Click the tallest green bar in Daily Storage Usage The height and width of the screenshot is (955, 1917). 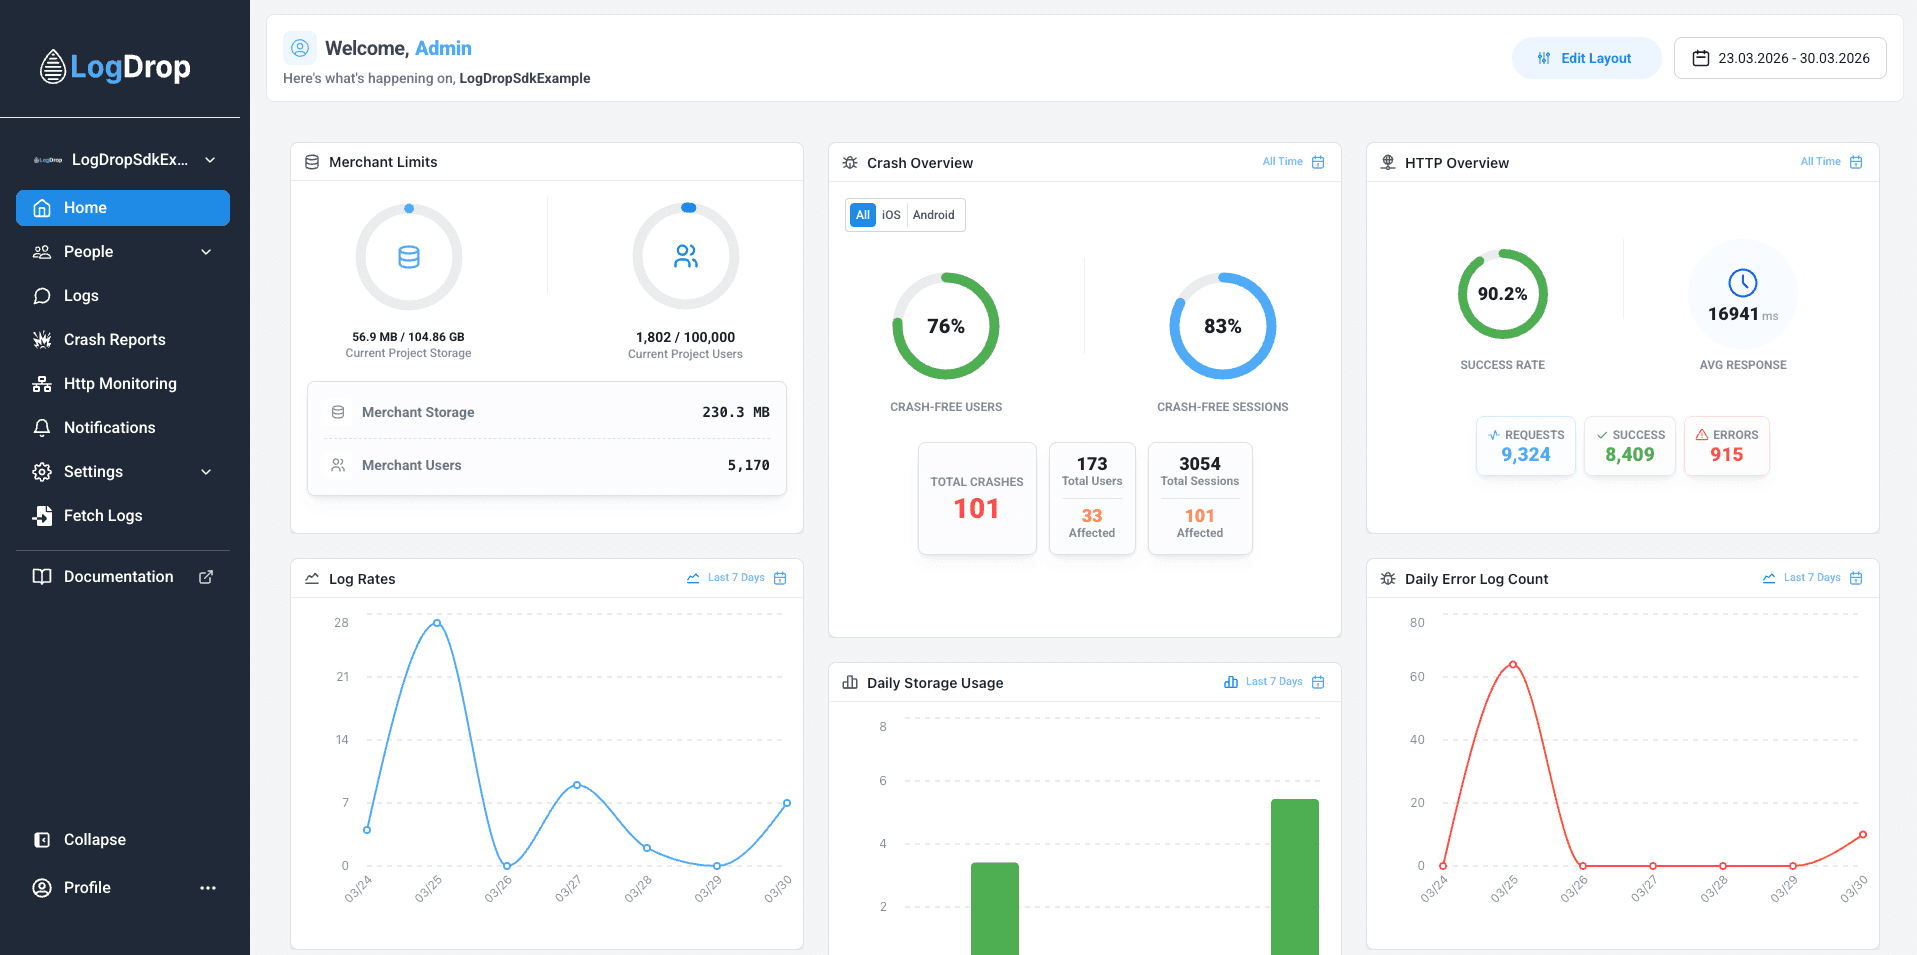pos(1295,877)
